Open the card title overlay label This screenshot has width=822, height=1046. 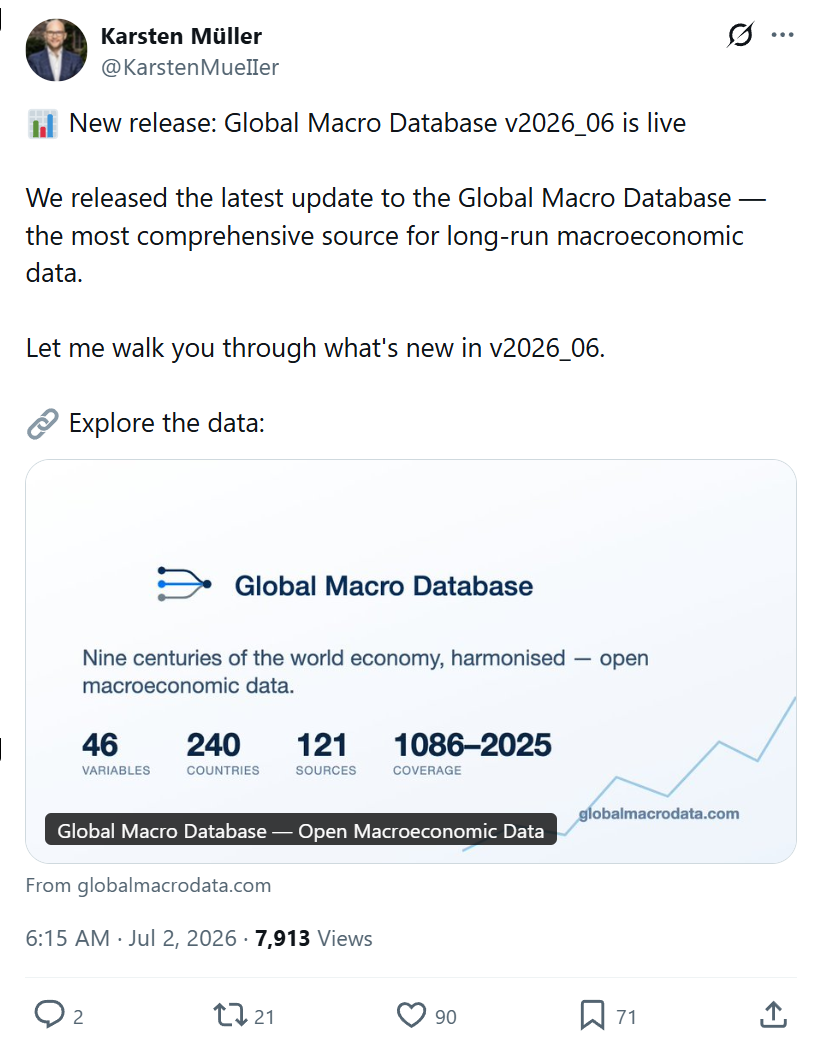point(301,831)
